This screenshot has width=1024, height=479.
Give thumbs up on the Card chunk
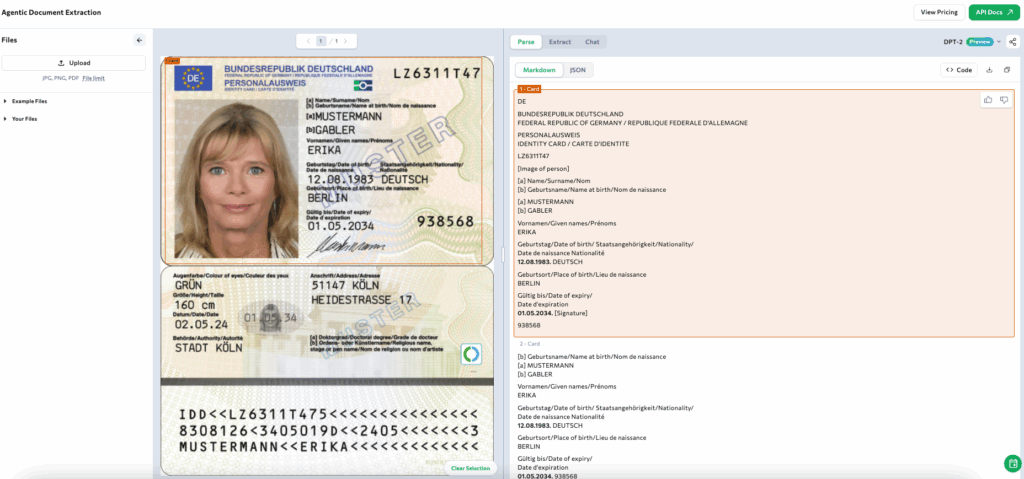(x=989, y=100)
